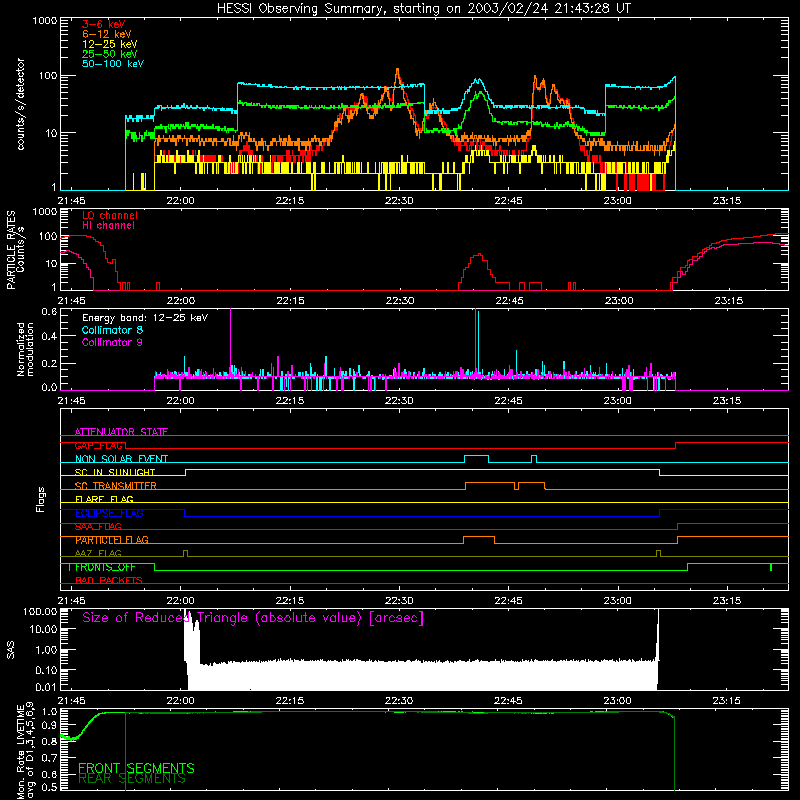Click the GAP_FLAG label
The width and height of the screenshot is (800, 800).
(100, 445)
